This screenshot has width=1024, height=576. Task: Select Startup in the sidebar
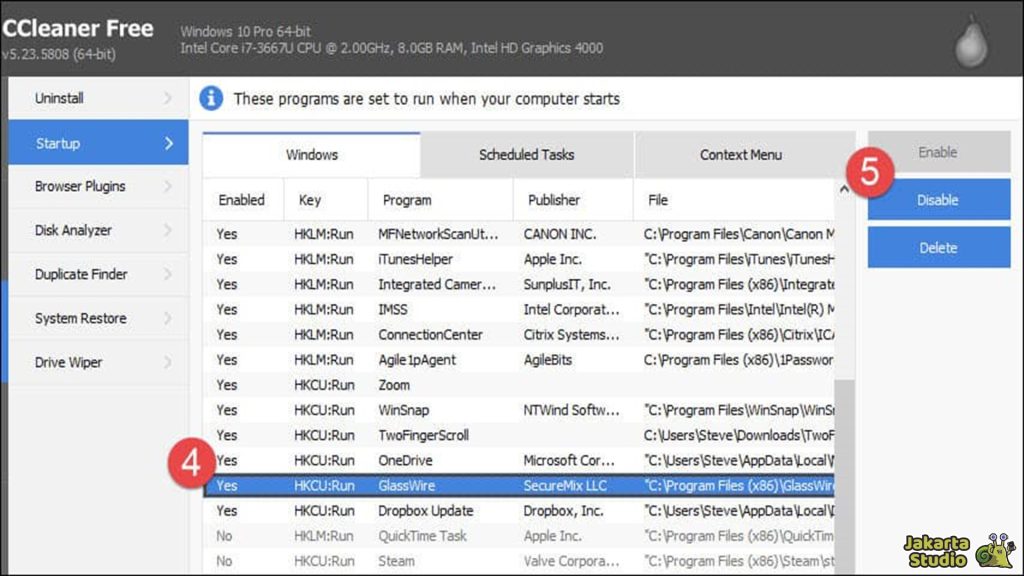click(99, 142)
